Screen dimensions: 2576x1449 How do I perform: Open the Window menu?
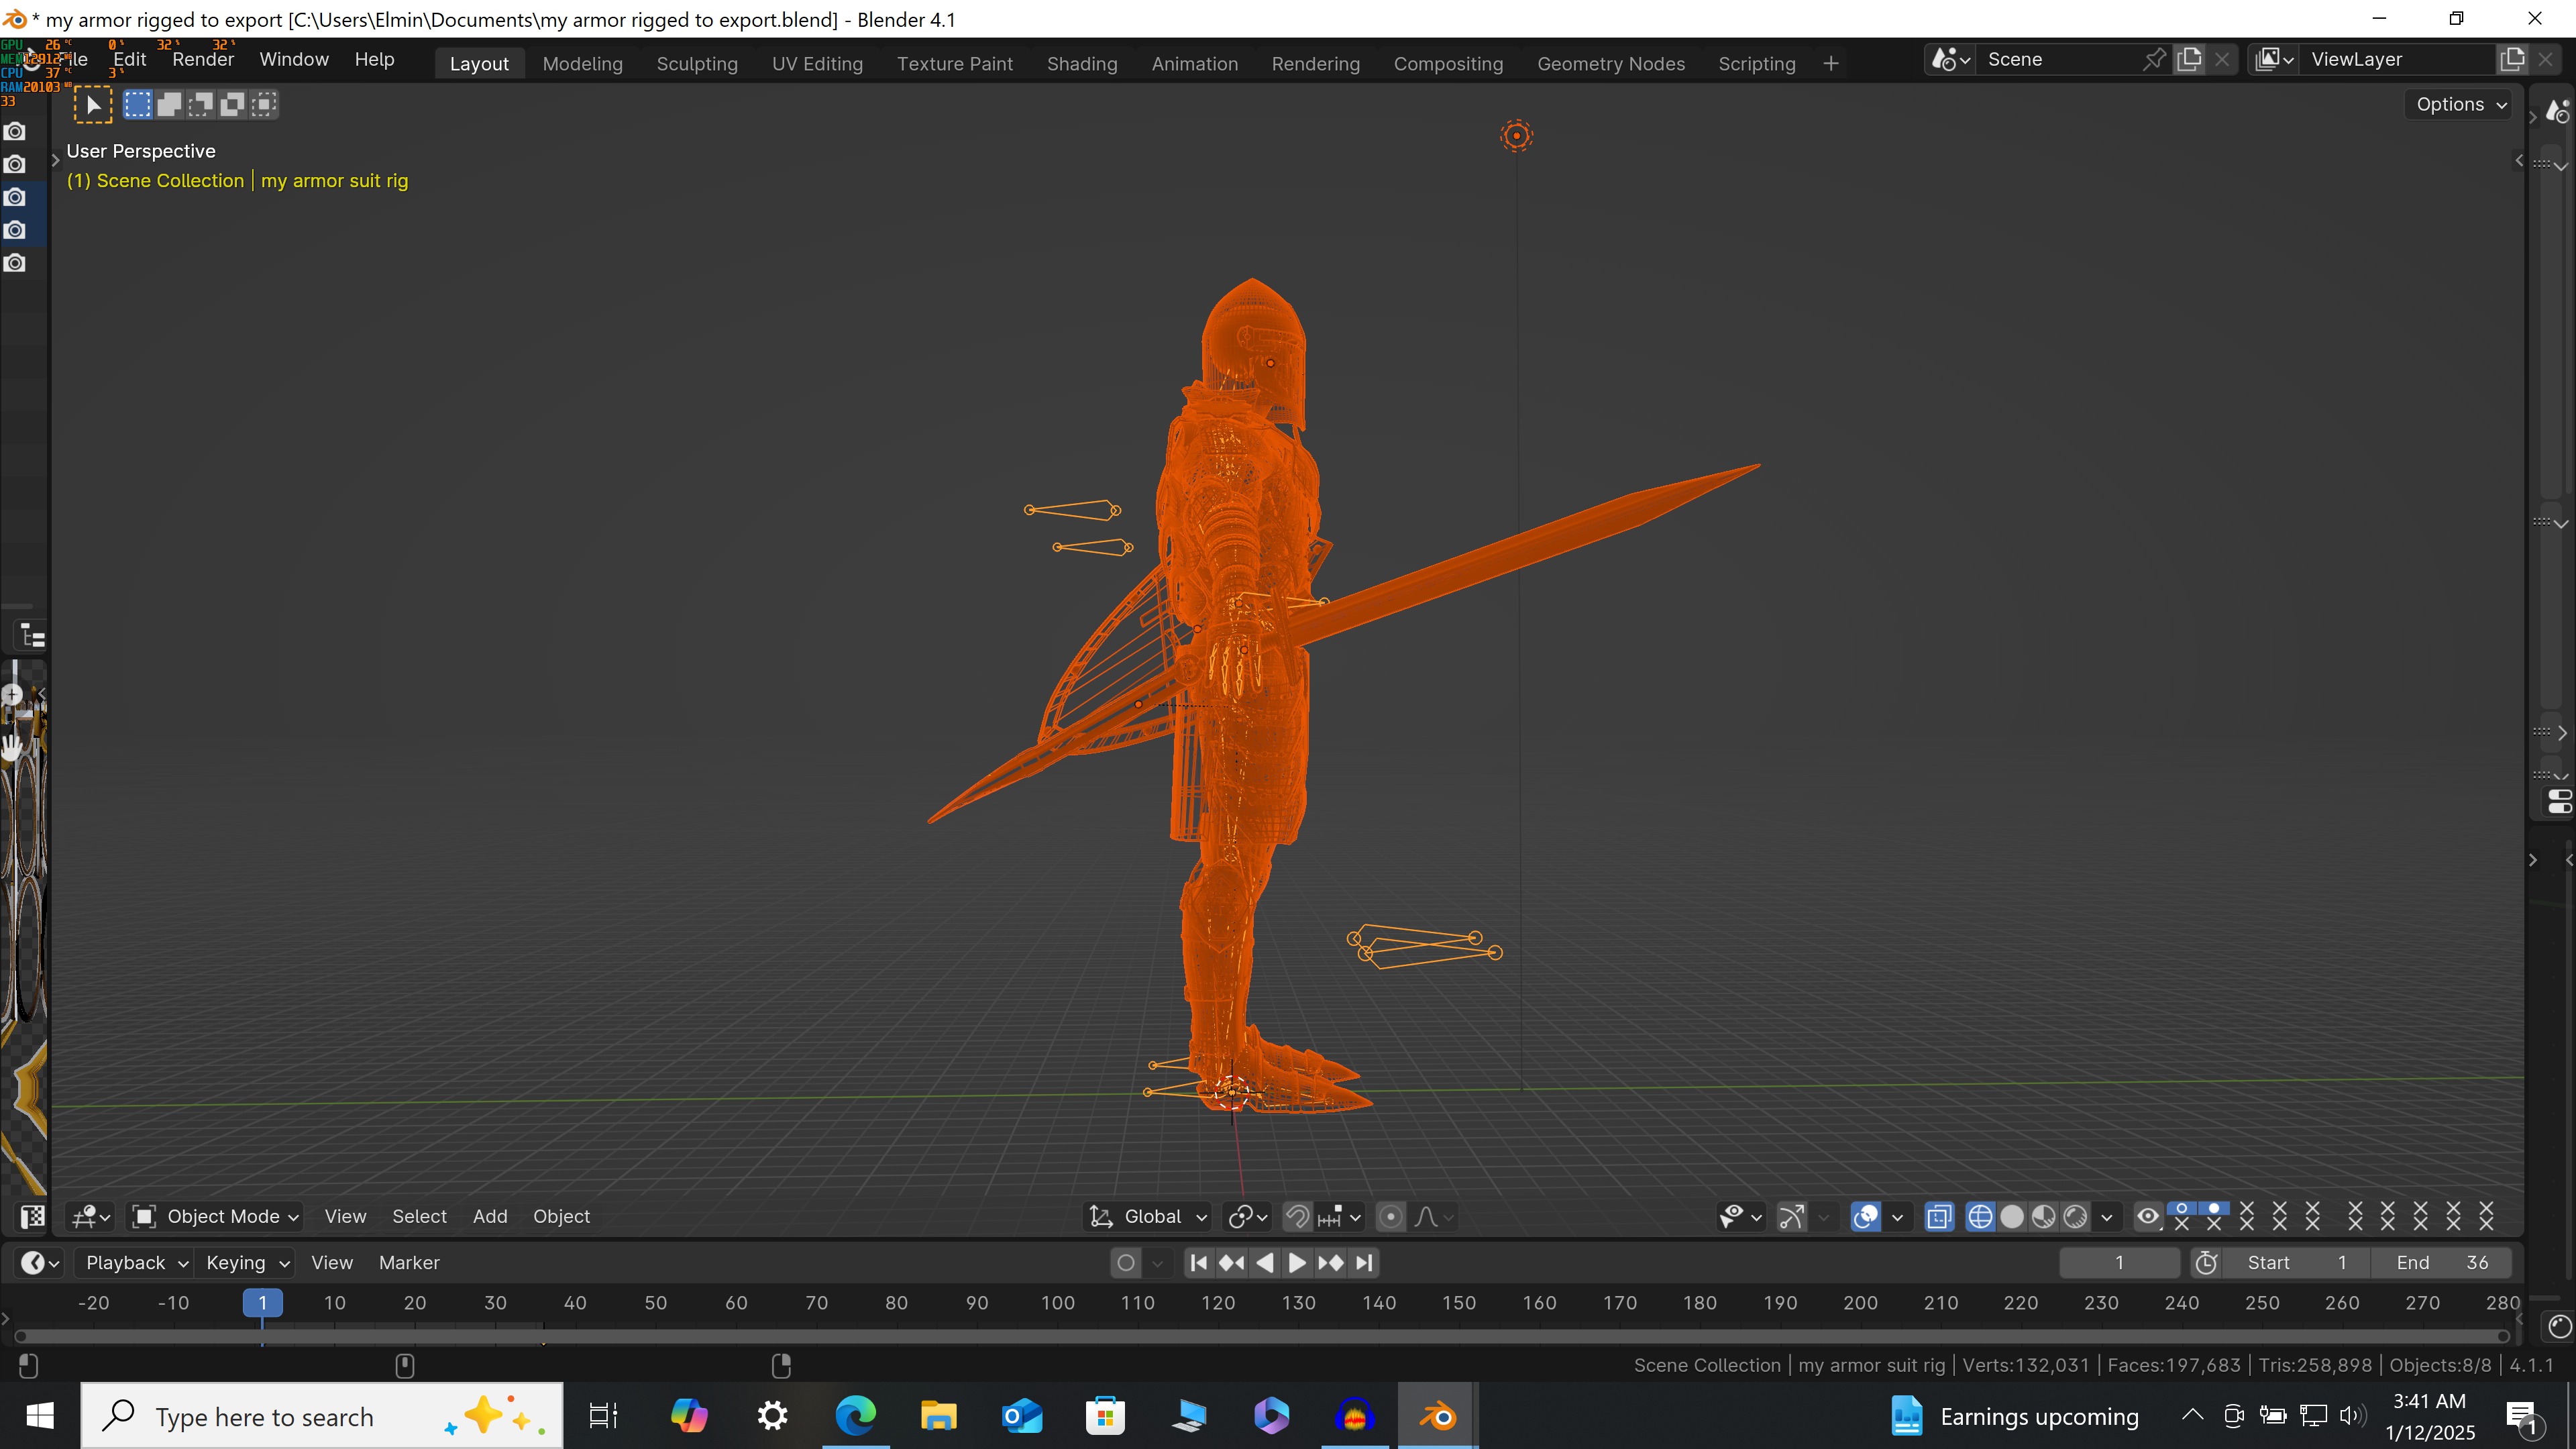294,59
